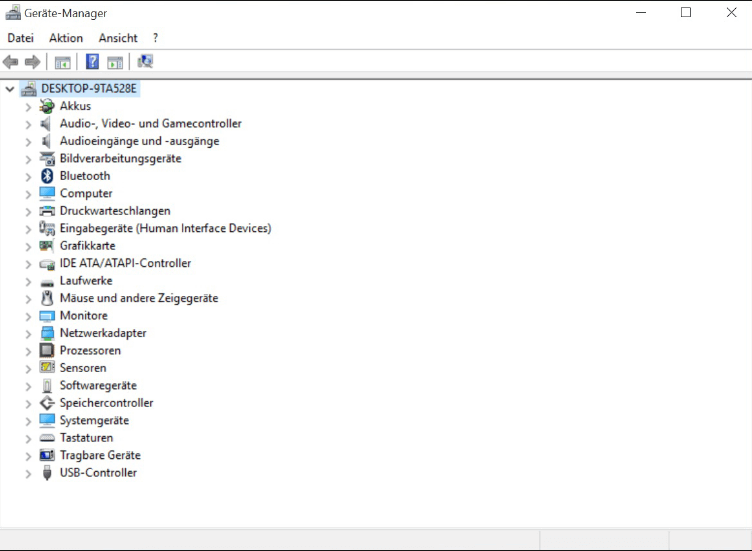Select the DESKTOP-9TA528E computer name
The image size is (752, 551).
click(89, 89)
